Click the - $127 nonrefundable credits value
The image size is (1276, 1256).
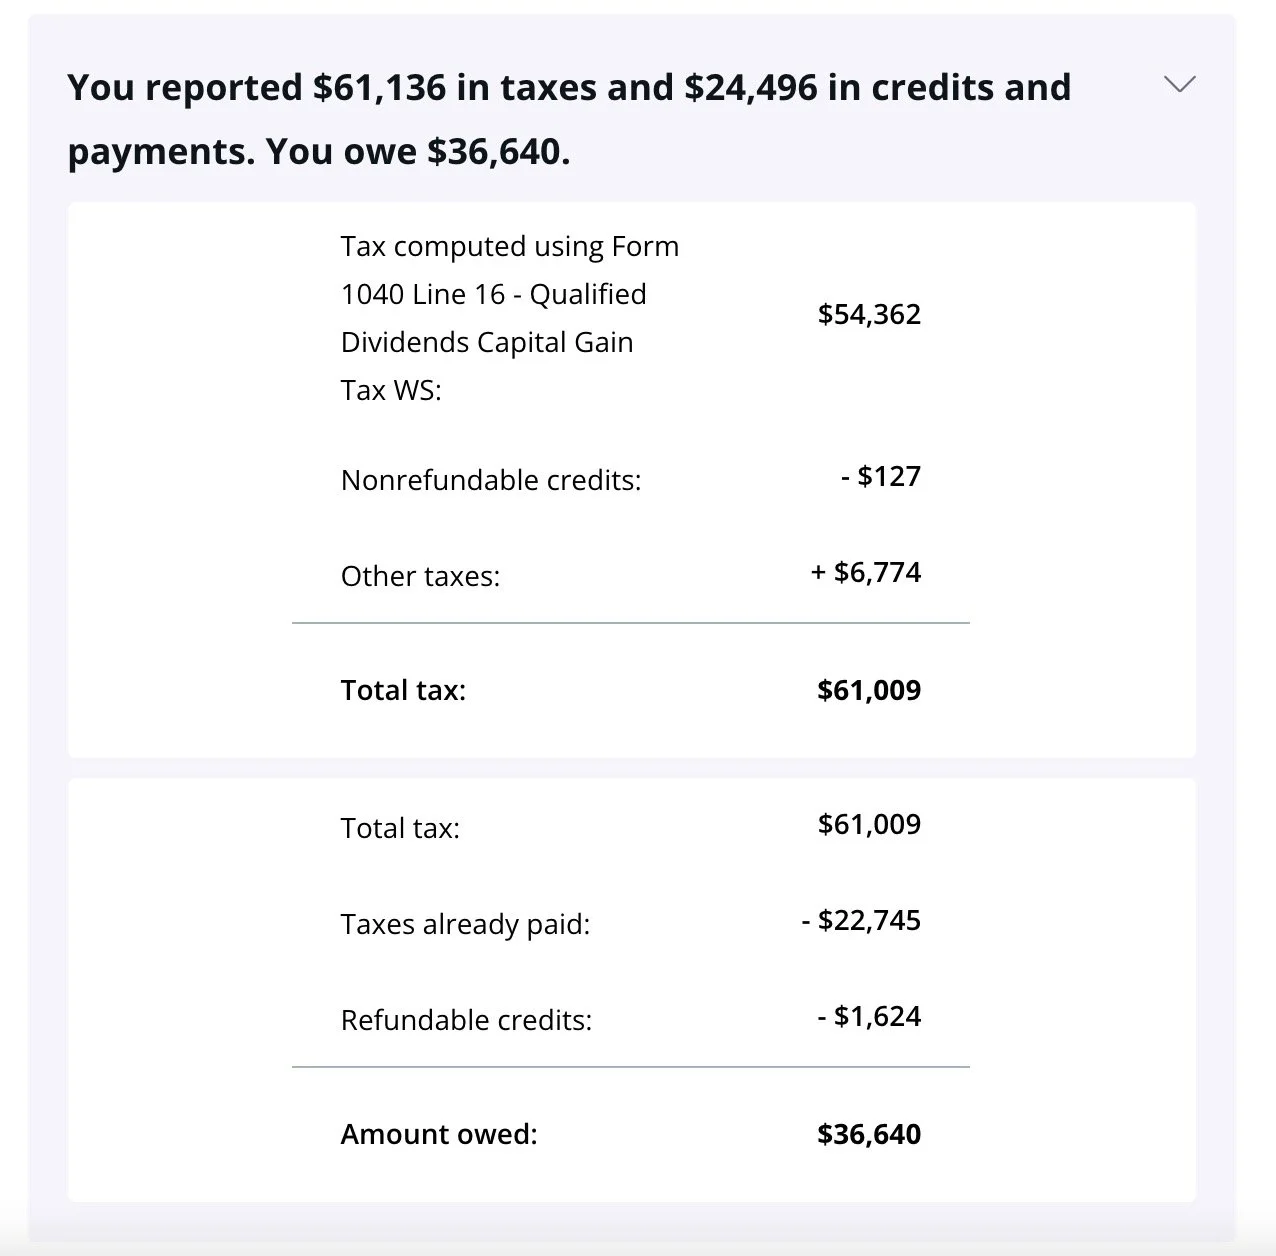(x=881, y=476)
